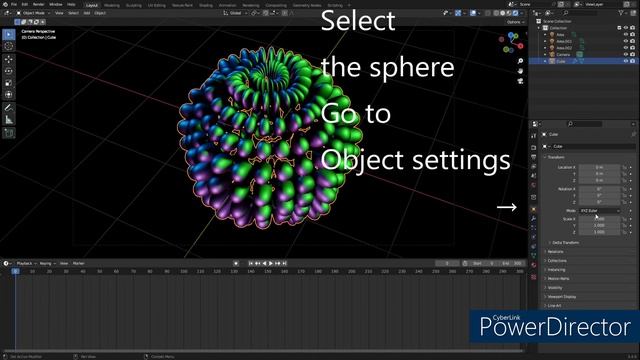Click the Scale Y value field
The width and height of the screenshot is (640, 360).
599,225
